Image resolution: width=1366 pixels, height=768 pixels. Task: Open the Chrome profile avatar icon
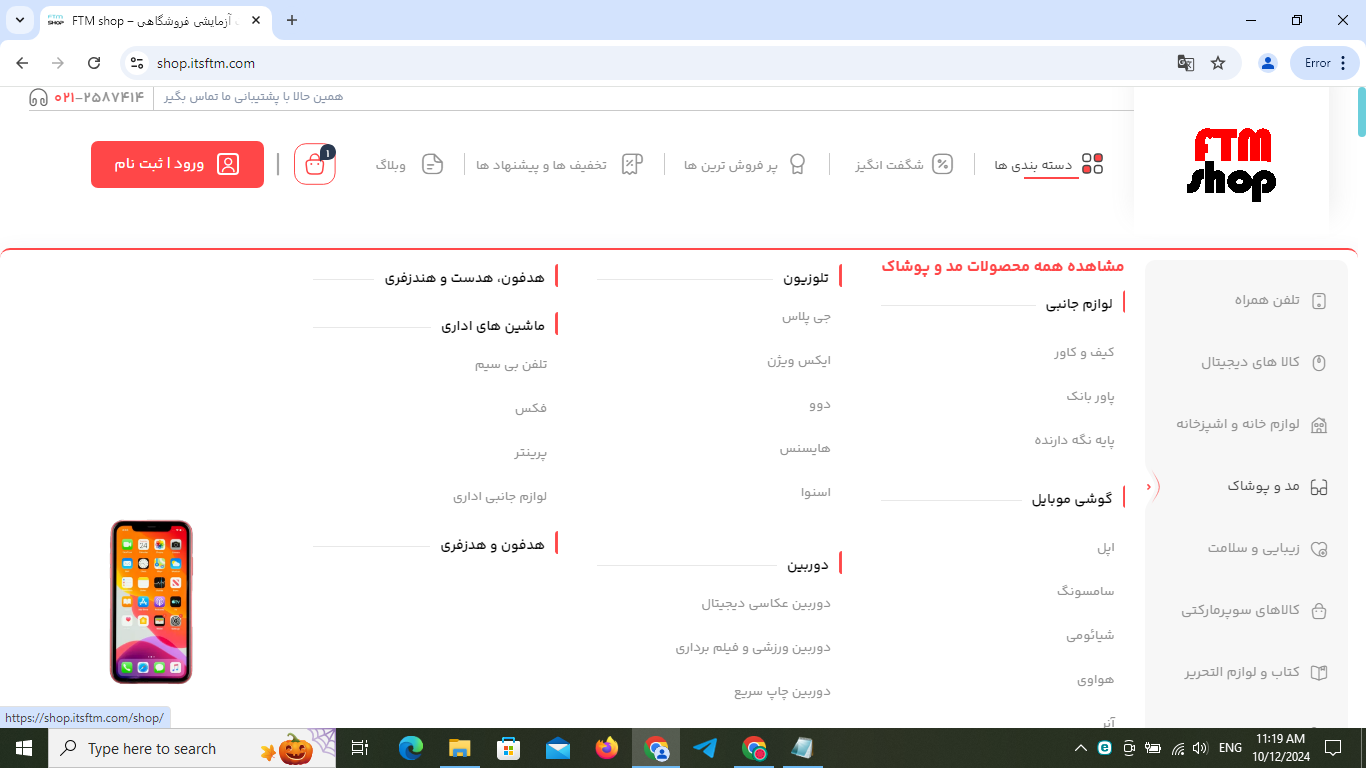click(1268, 63)
